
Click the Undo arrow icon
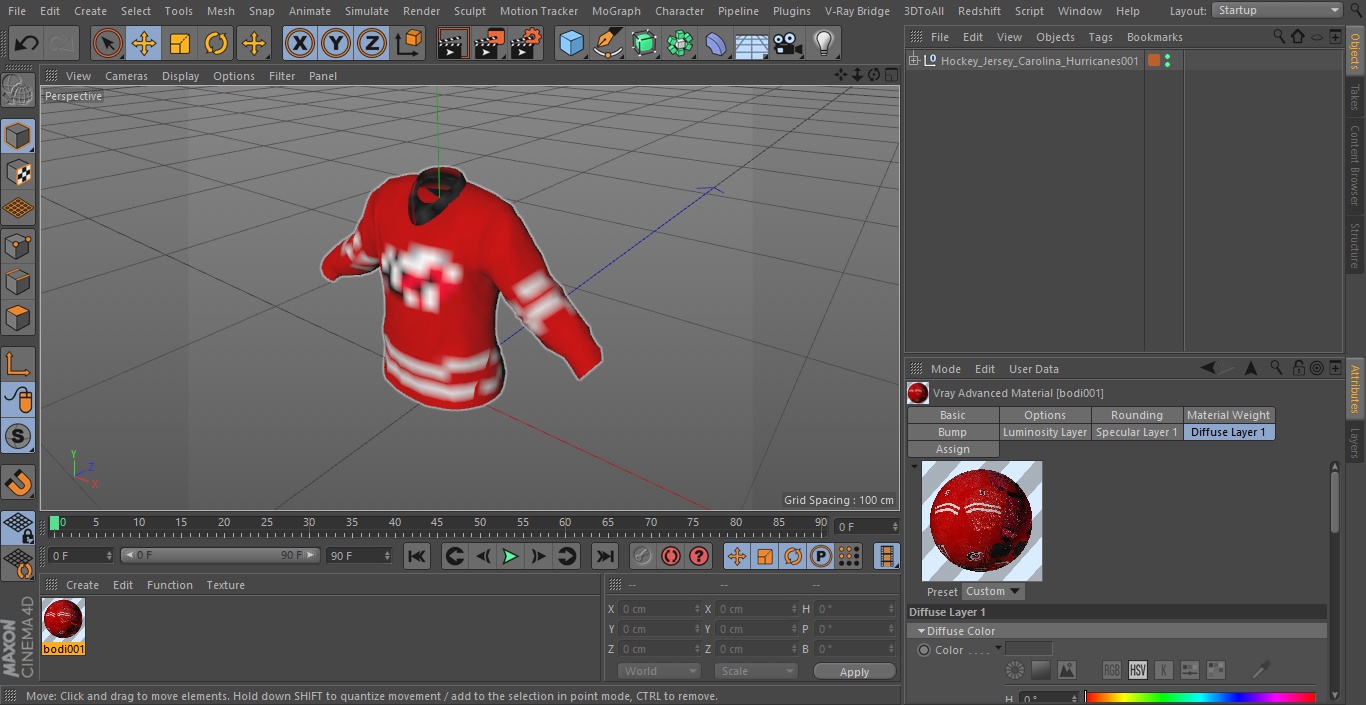click(27, 43)
